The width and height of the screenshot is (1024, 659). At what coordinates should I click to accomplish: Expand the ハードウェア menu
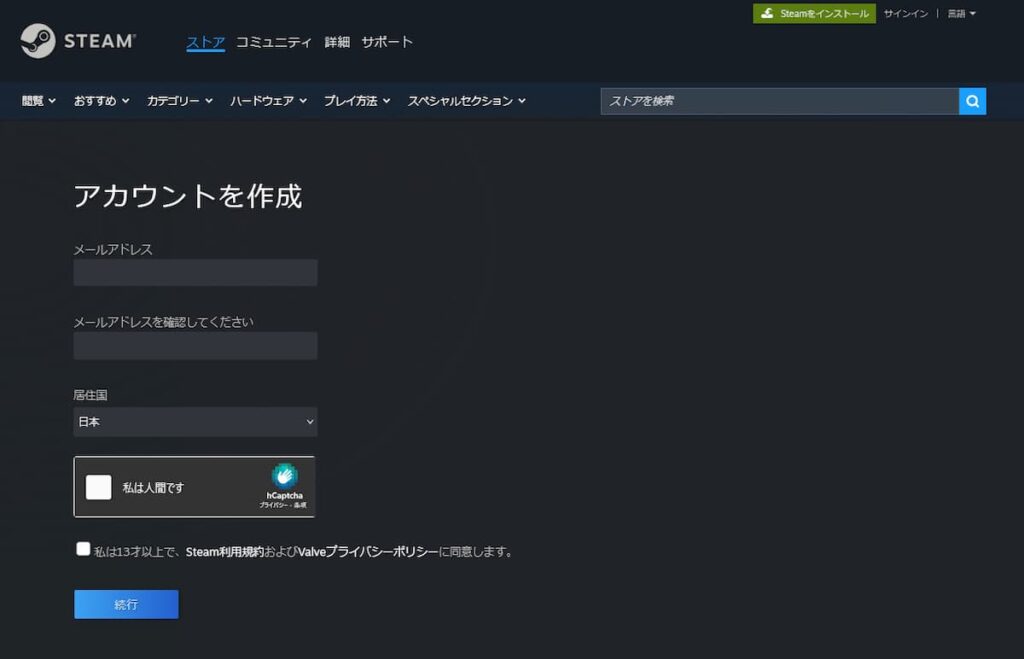click(268, 101)
